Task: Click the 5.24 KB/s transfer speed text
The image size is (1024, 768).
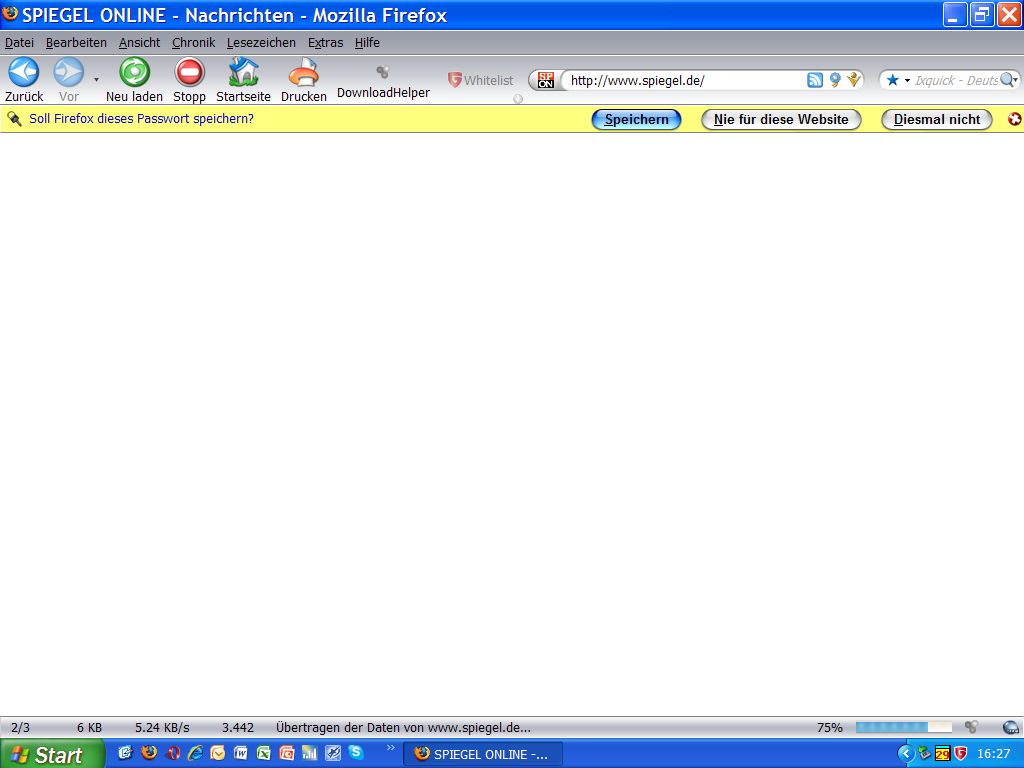Action: click(x=162, y=728)
